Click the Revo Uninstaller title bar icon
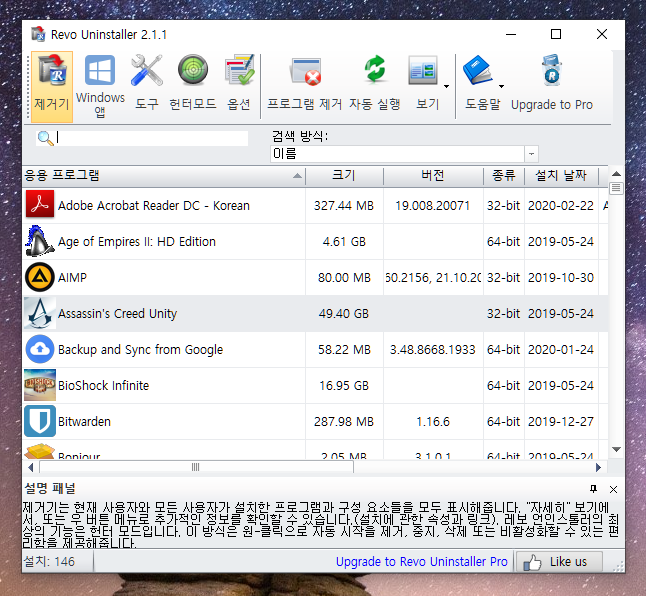646x596 pixels. coord(38,34)
